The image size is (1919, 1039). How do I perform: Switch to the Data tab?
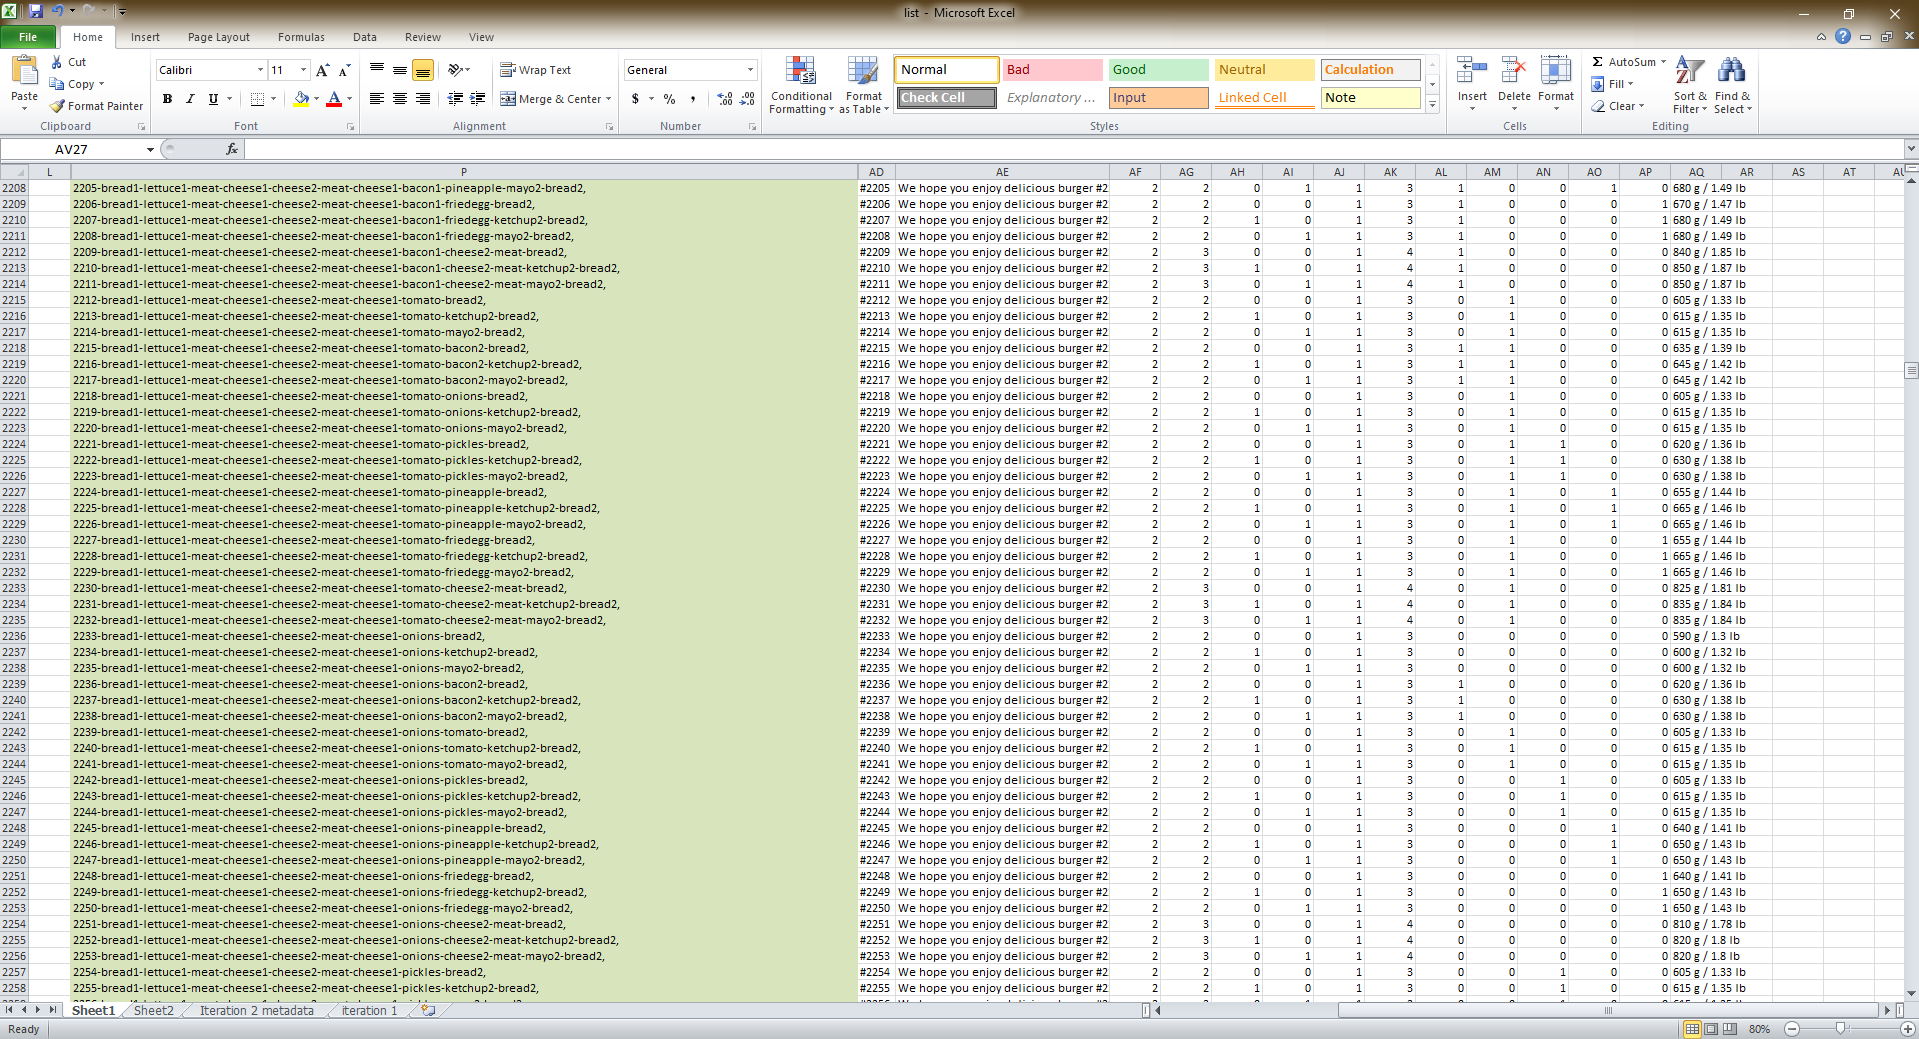tap(365, 37)
